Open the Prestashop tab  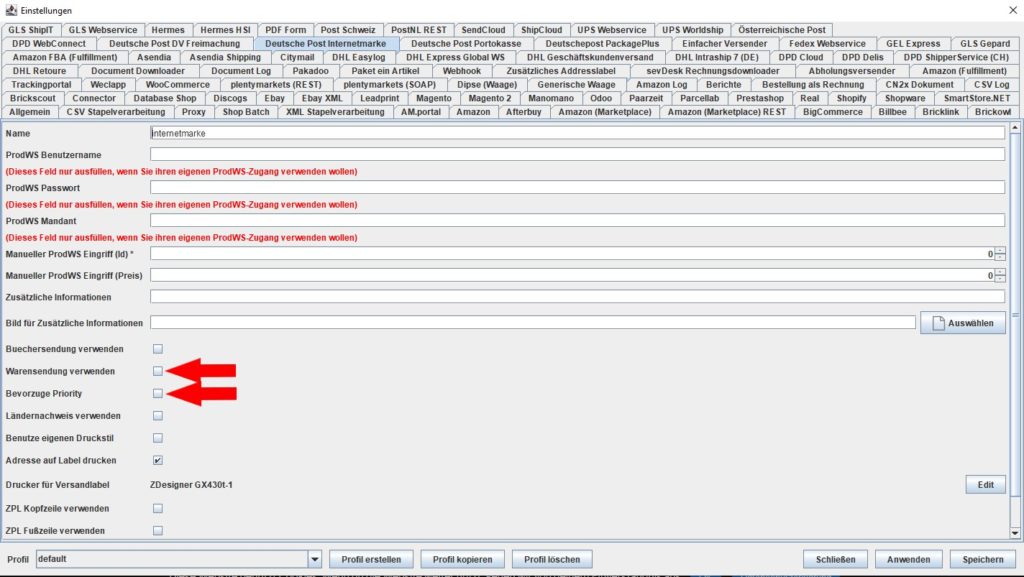pyautogui.click(x=760, y=99)
